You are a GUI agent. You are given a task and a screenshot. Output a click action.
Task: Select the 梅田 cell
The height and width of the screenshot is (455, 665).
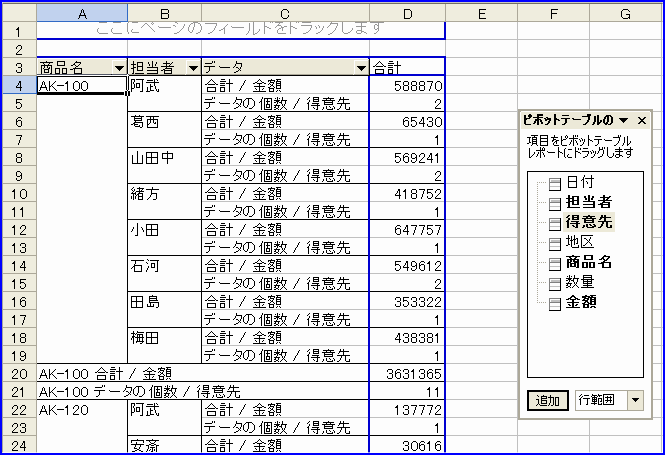click(165, 338)
